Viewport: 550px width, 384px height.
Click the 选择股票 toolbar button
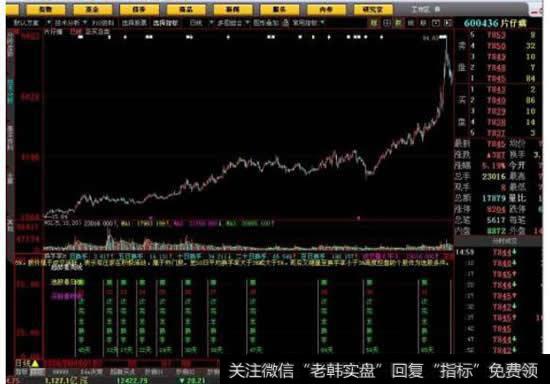(x=134, y=23)
